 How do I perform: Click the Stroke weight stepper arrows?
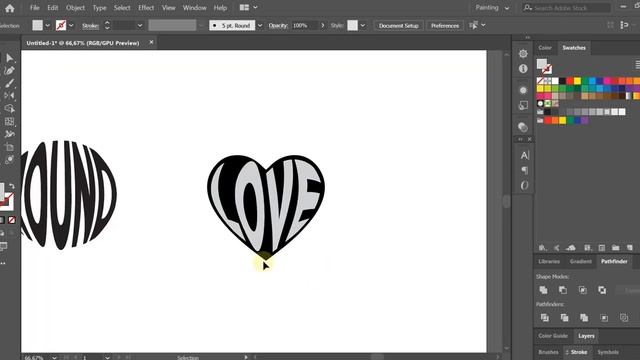pos(107,25)
